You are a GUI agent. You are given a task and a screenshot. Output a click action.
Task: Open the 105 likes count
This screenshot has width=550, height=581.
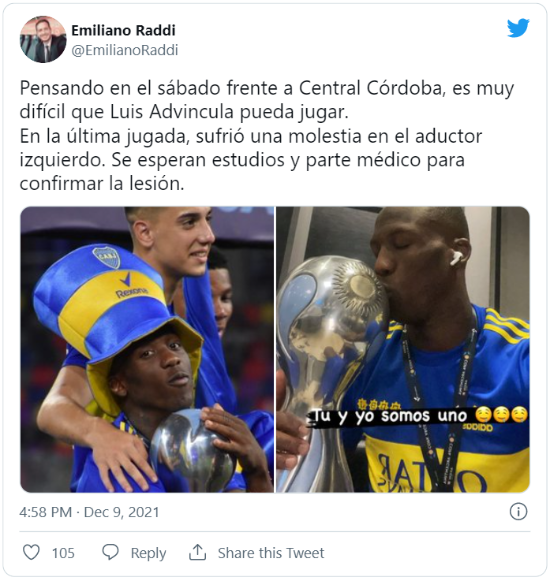tap(63, 553)
